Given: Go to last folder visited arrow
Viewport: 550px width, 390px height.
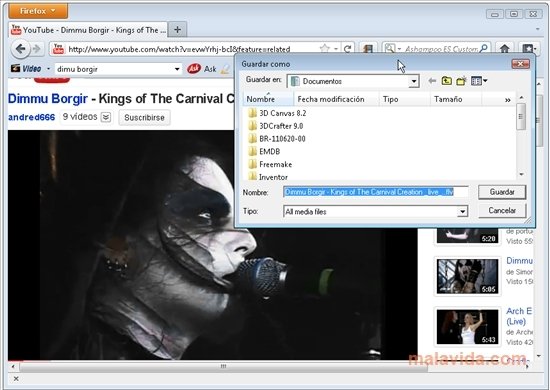Looking at the screenshot, I should [432, 81].
